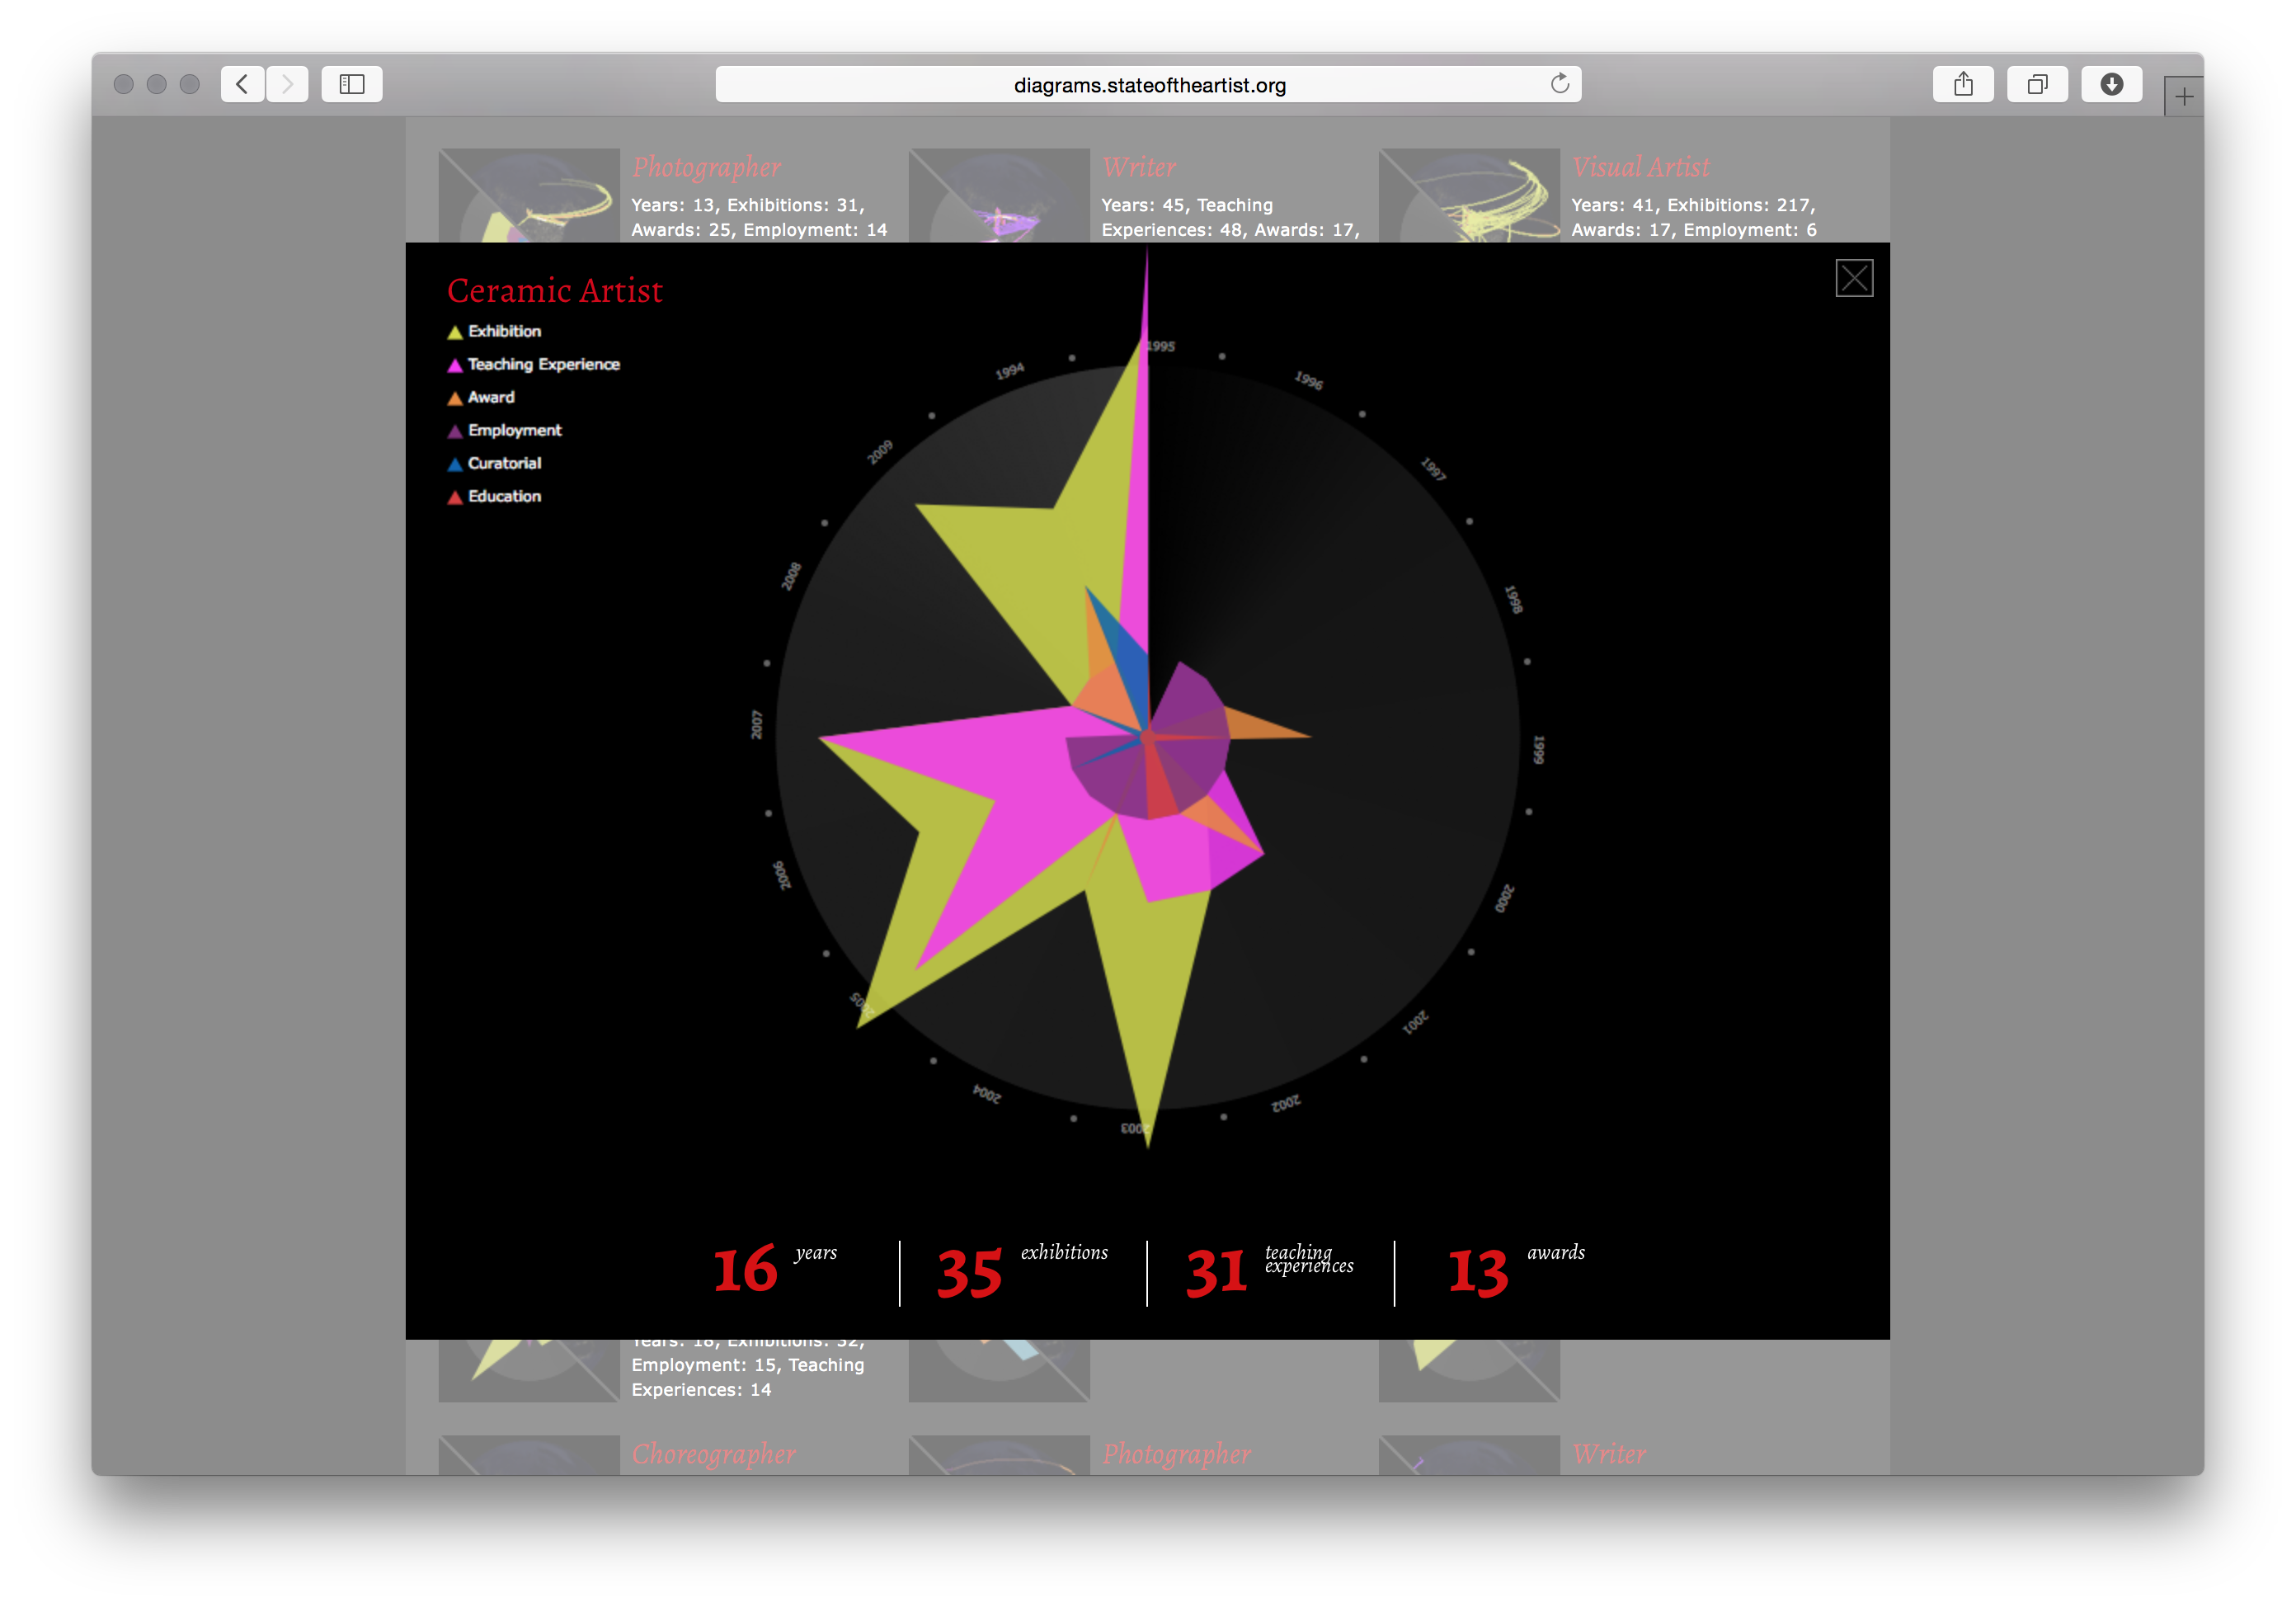The width and height of the screenshot is (2296, 1607).
Task: Toggle the Safari sidebar button
Action: coord(351,84)
